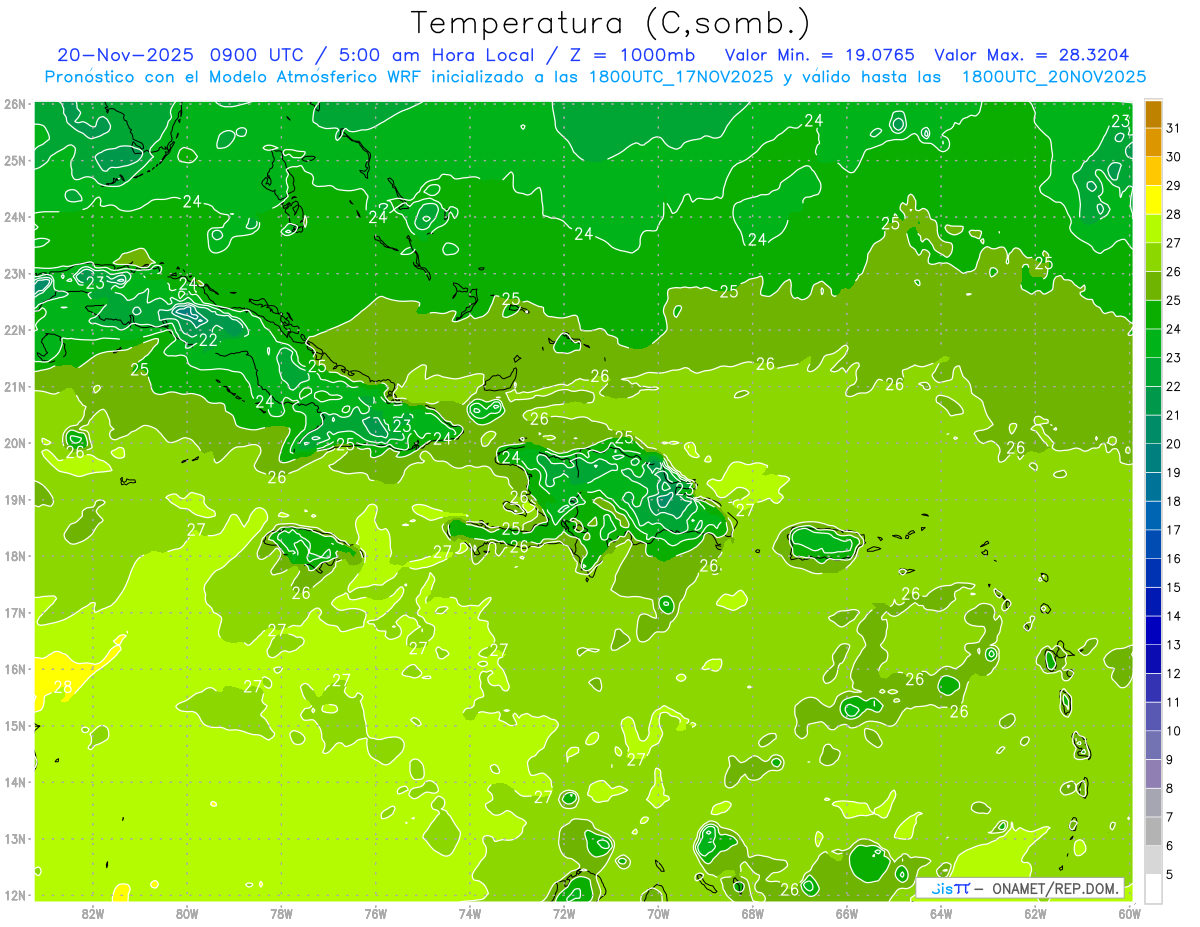Click the 60W longitude axis label

point(1128,913)
